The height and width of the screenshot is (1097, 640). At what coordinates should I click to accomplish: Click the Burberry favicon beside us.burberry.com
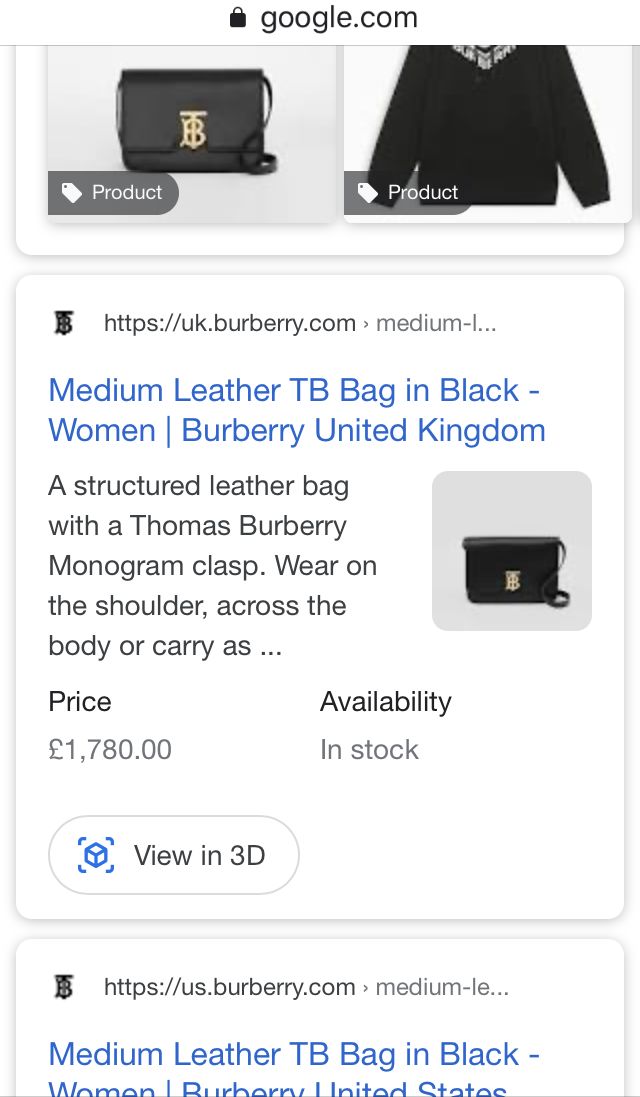63,987
